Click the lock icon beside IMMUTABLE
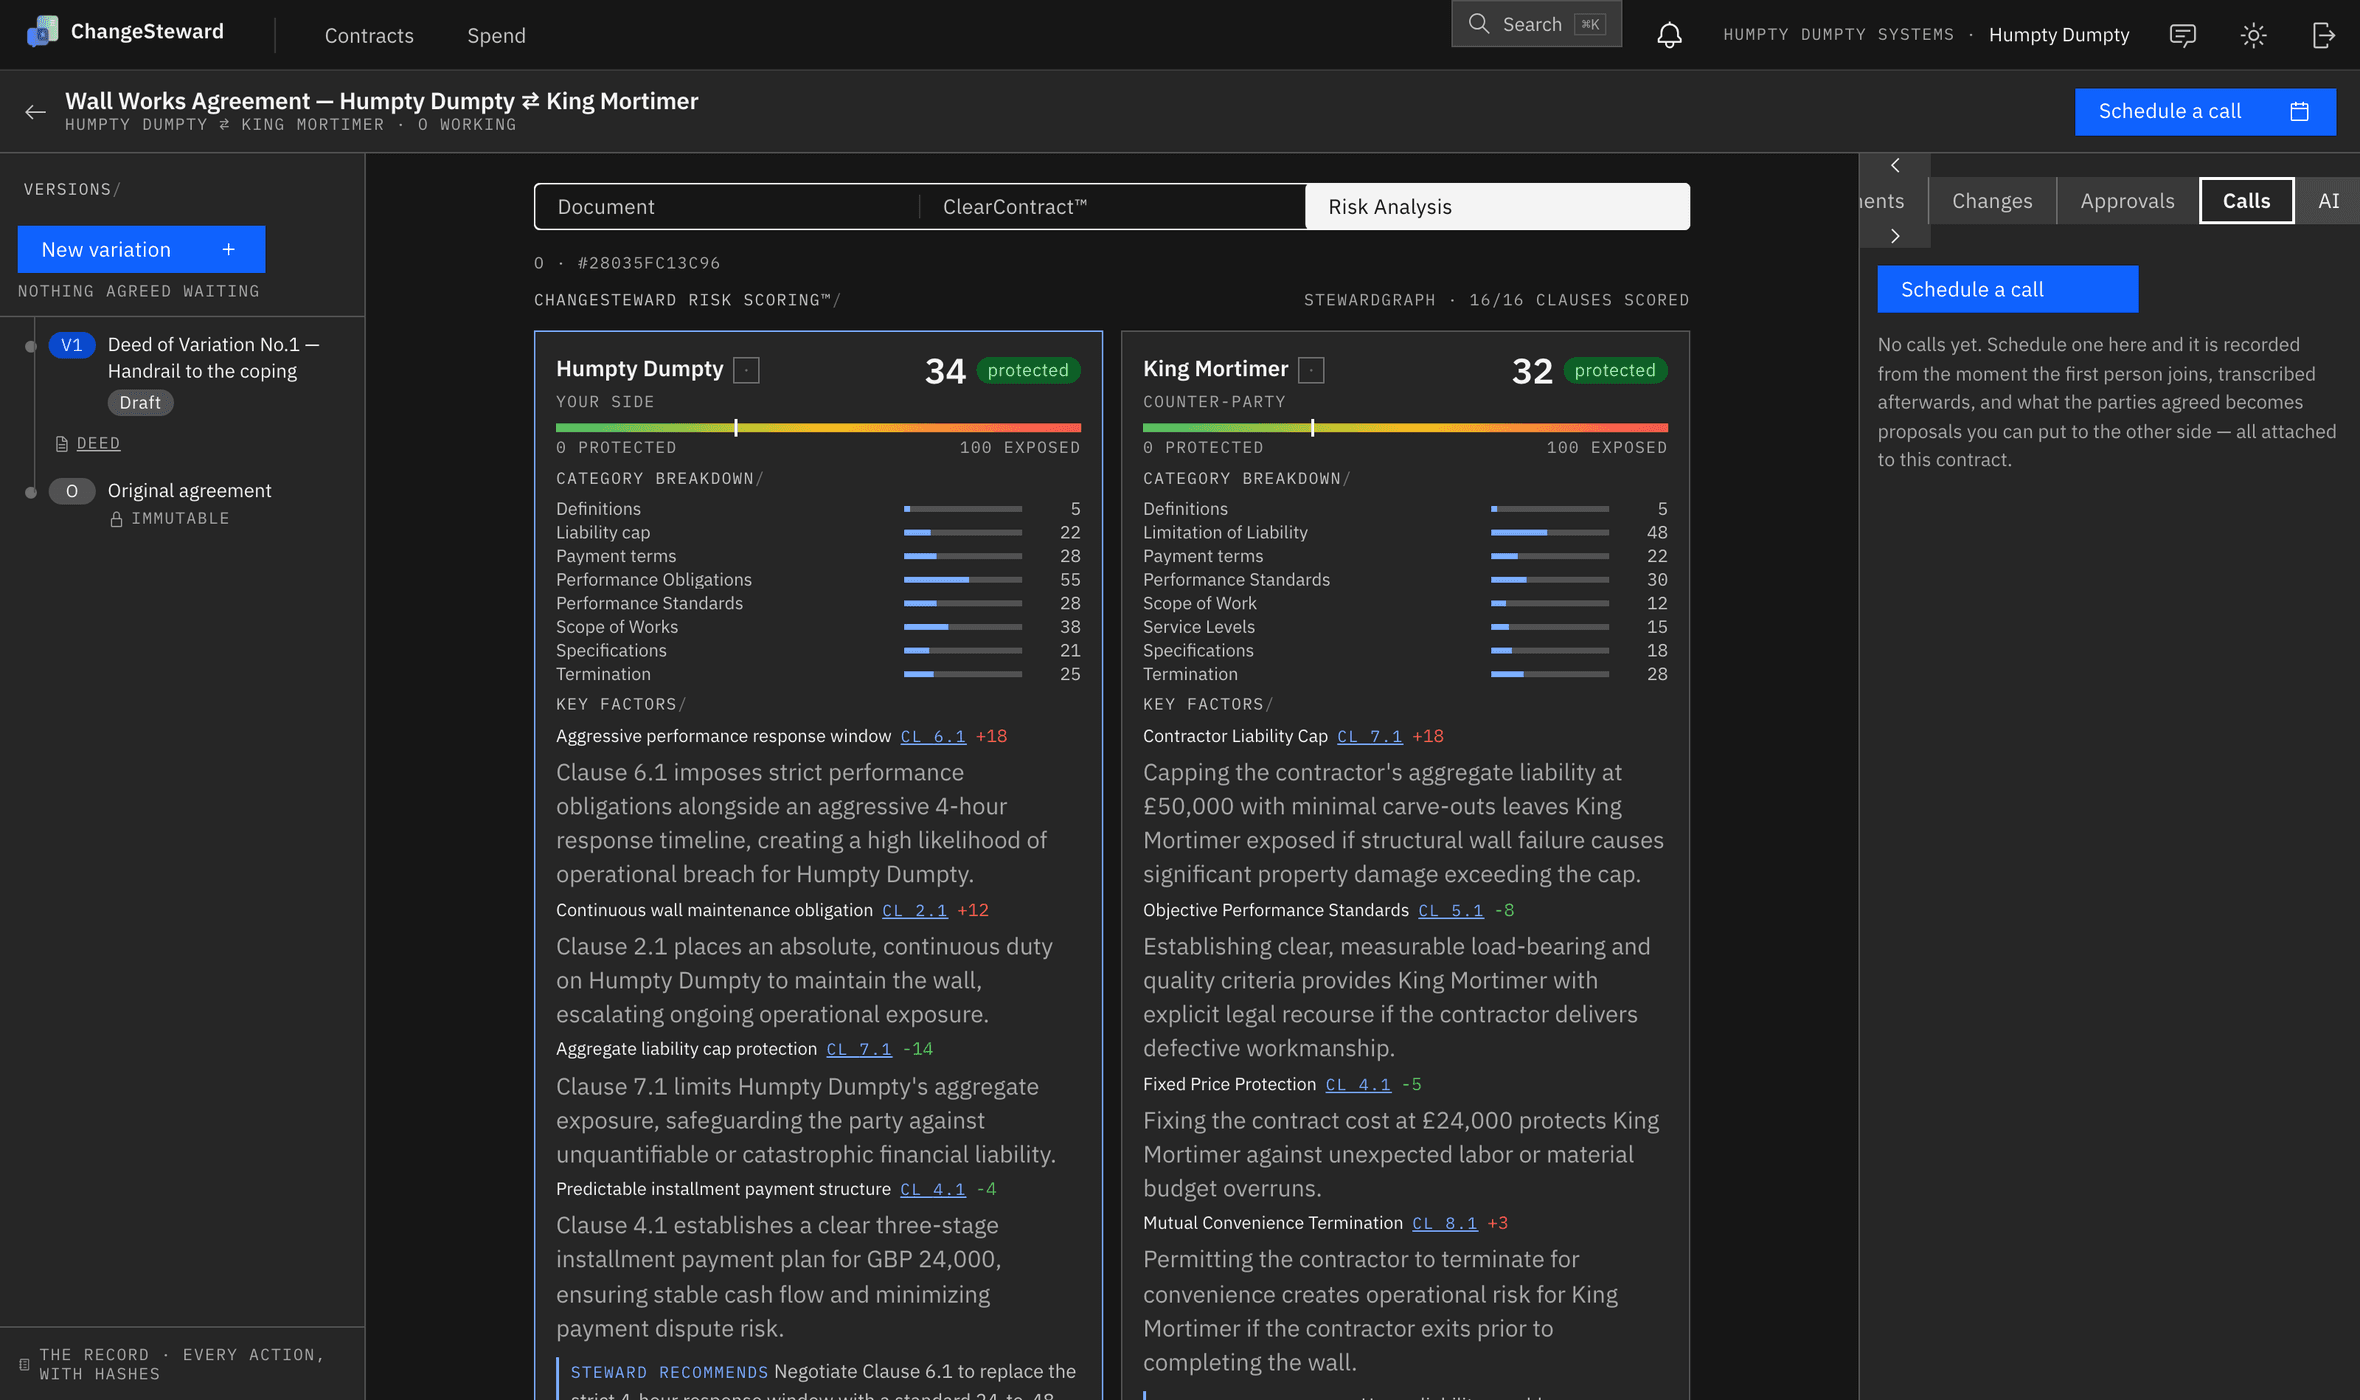The image size is (2360, 1400). pyautogui.click(x=116, y=519)
